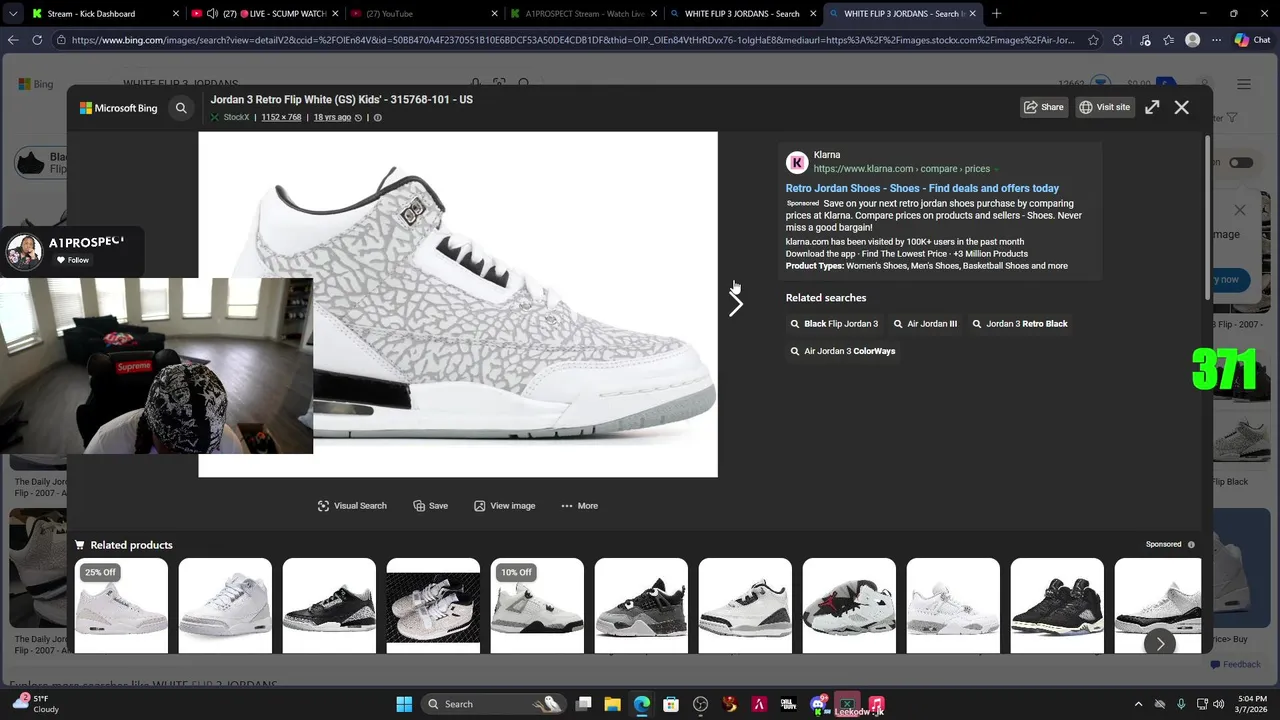
Task: Open a new browser tab
Action: click(996, 14)
